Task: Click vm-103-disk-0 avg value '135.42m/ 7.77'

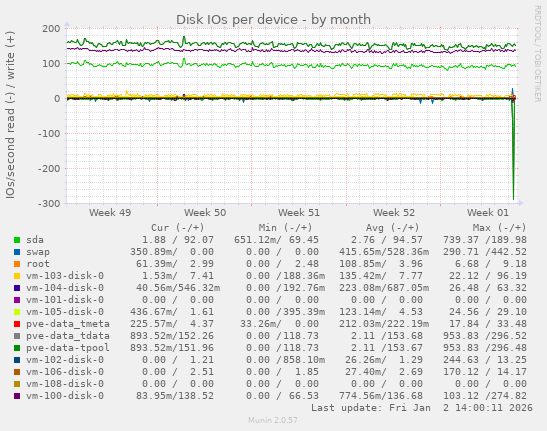Action: pyautogui.click(x=381, y=276)
